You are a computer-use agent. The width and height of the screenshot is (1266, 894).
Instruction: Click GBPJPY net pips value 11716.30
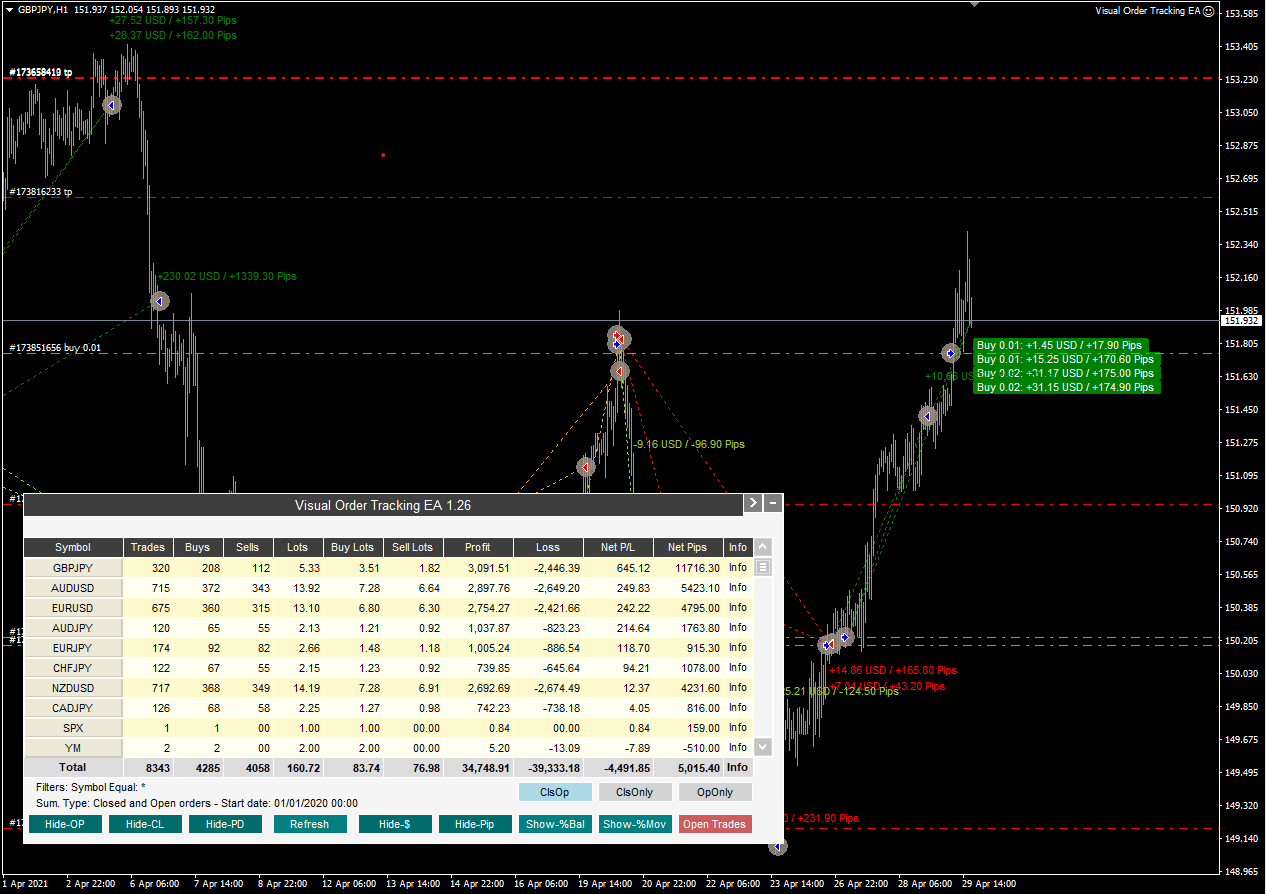[x=697, y=567]
